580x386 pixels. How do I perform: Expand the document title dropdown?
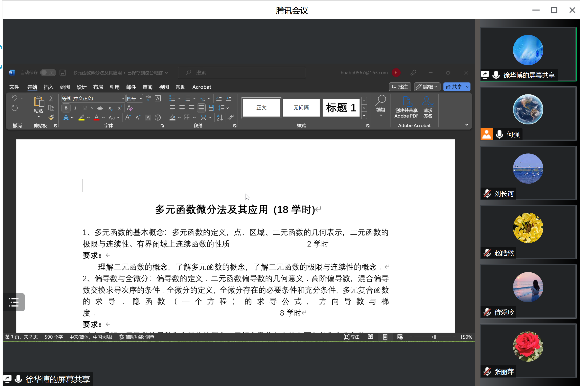[x=166, y=73]
